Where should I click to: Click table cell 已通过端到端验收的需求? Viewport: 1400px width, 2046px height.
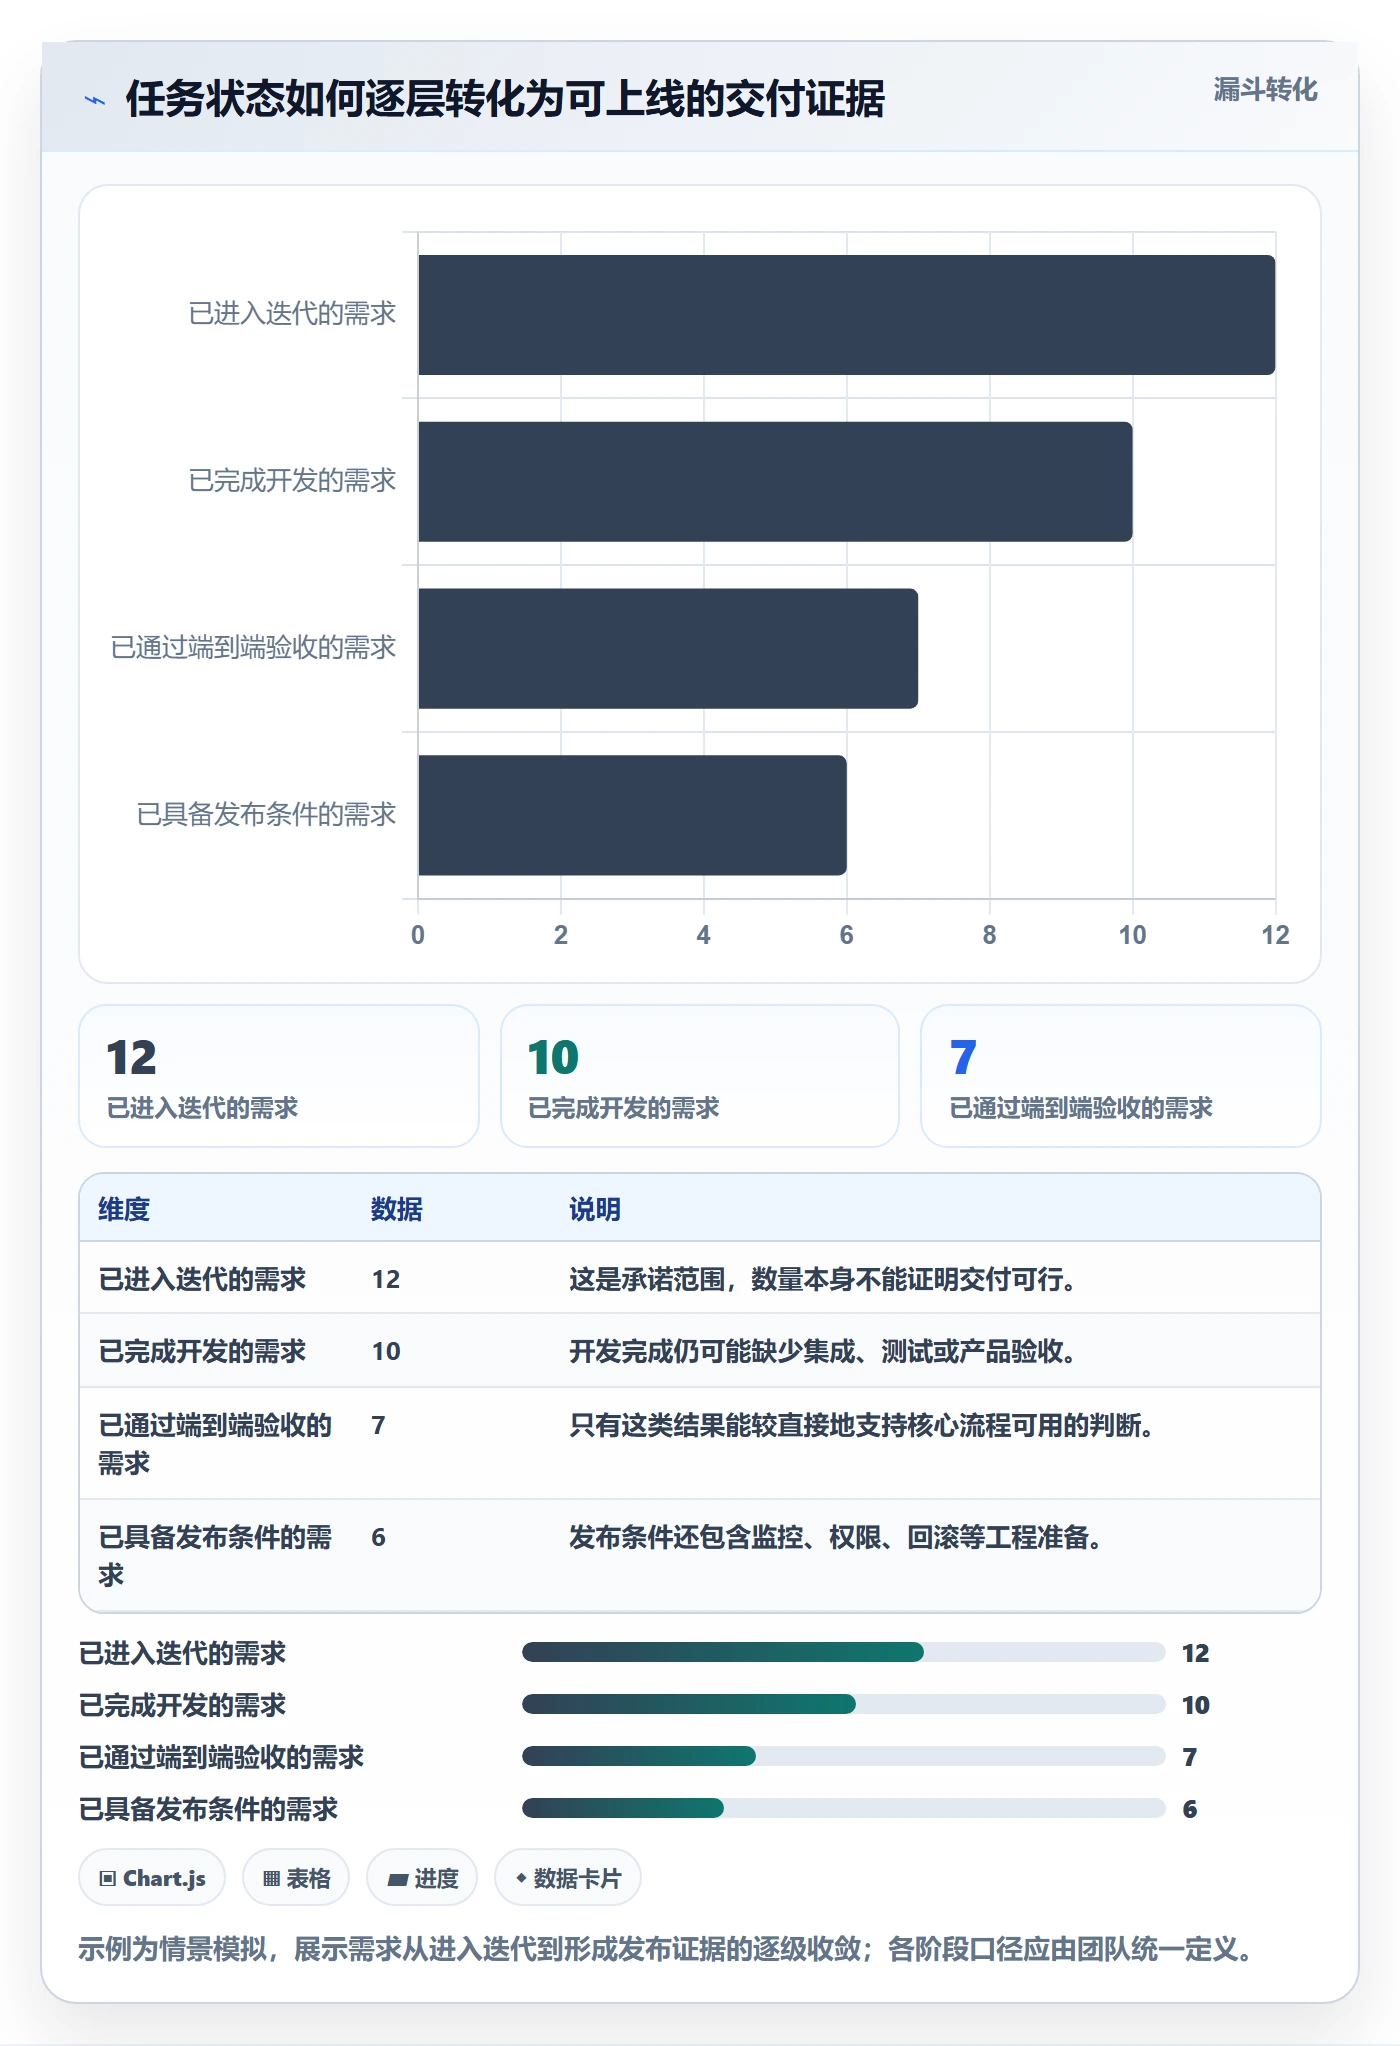[215, 1444]
